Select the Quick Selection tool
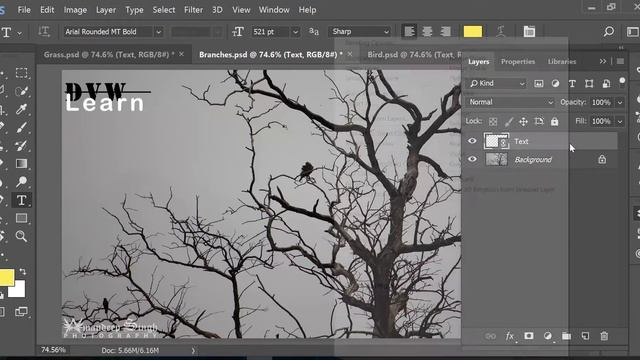 point(21,91)
